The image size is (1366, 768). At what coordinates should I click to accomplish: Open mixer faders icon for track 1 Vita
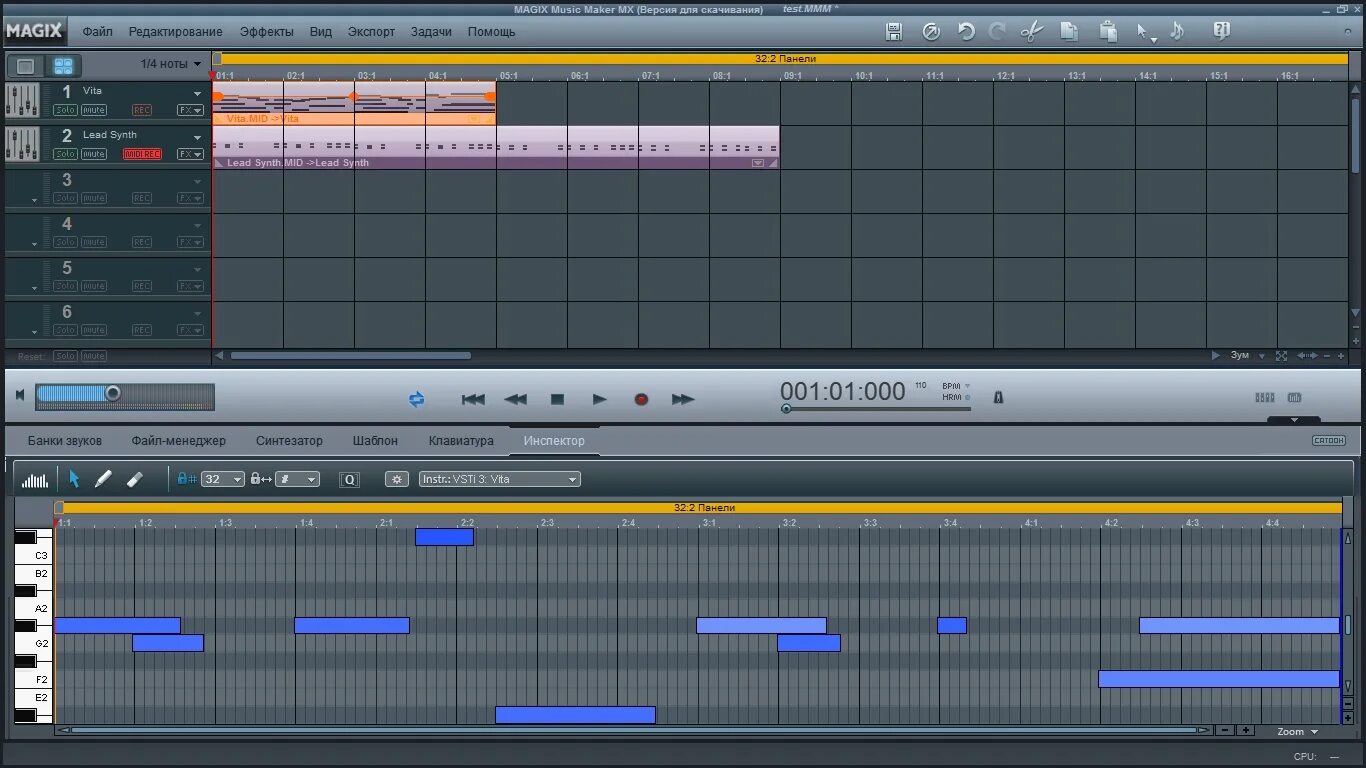pos(22,100)
